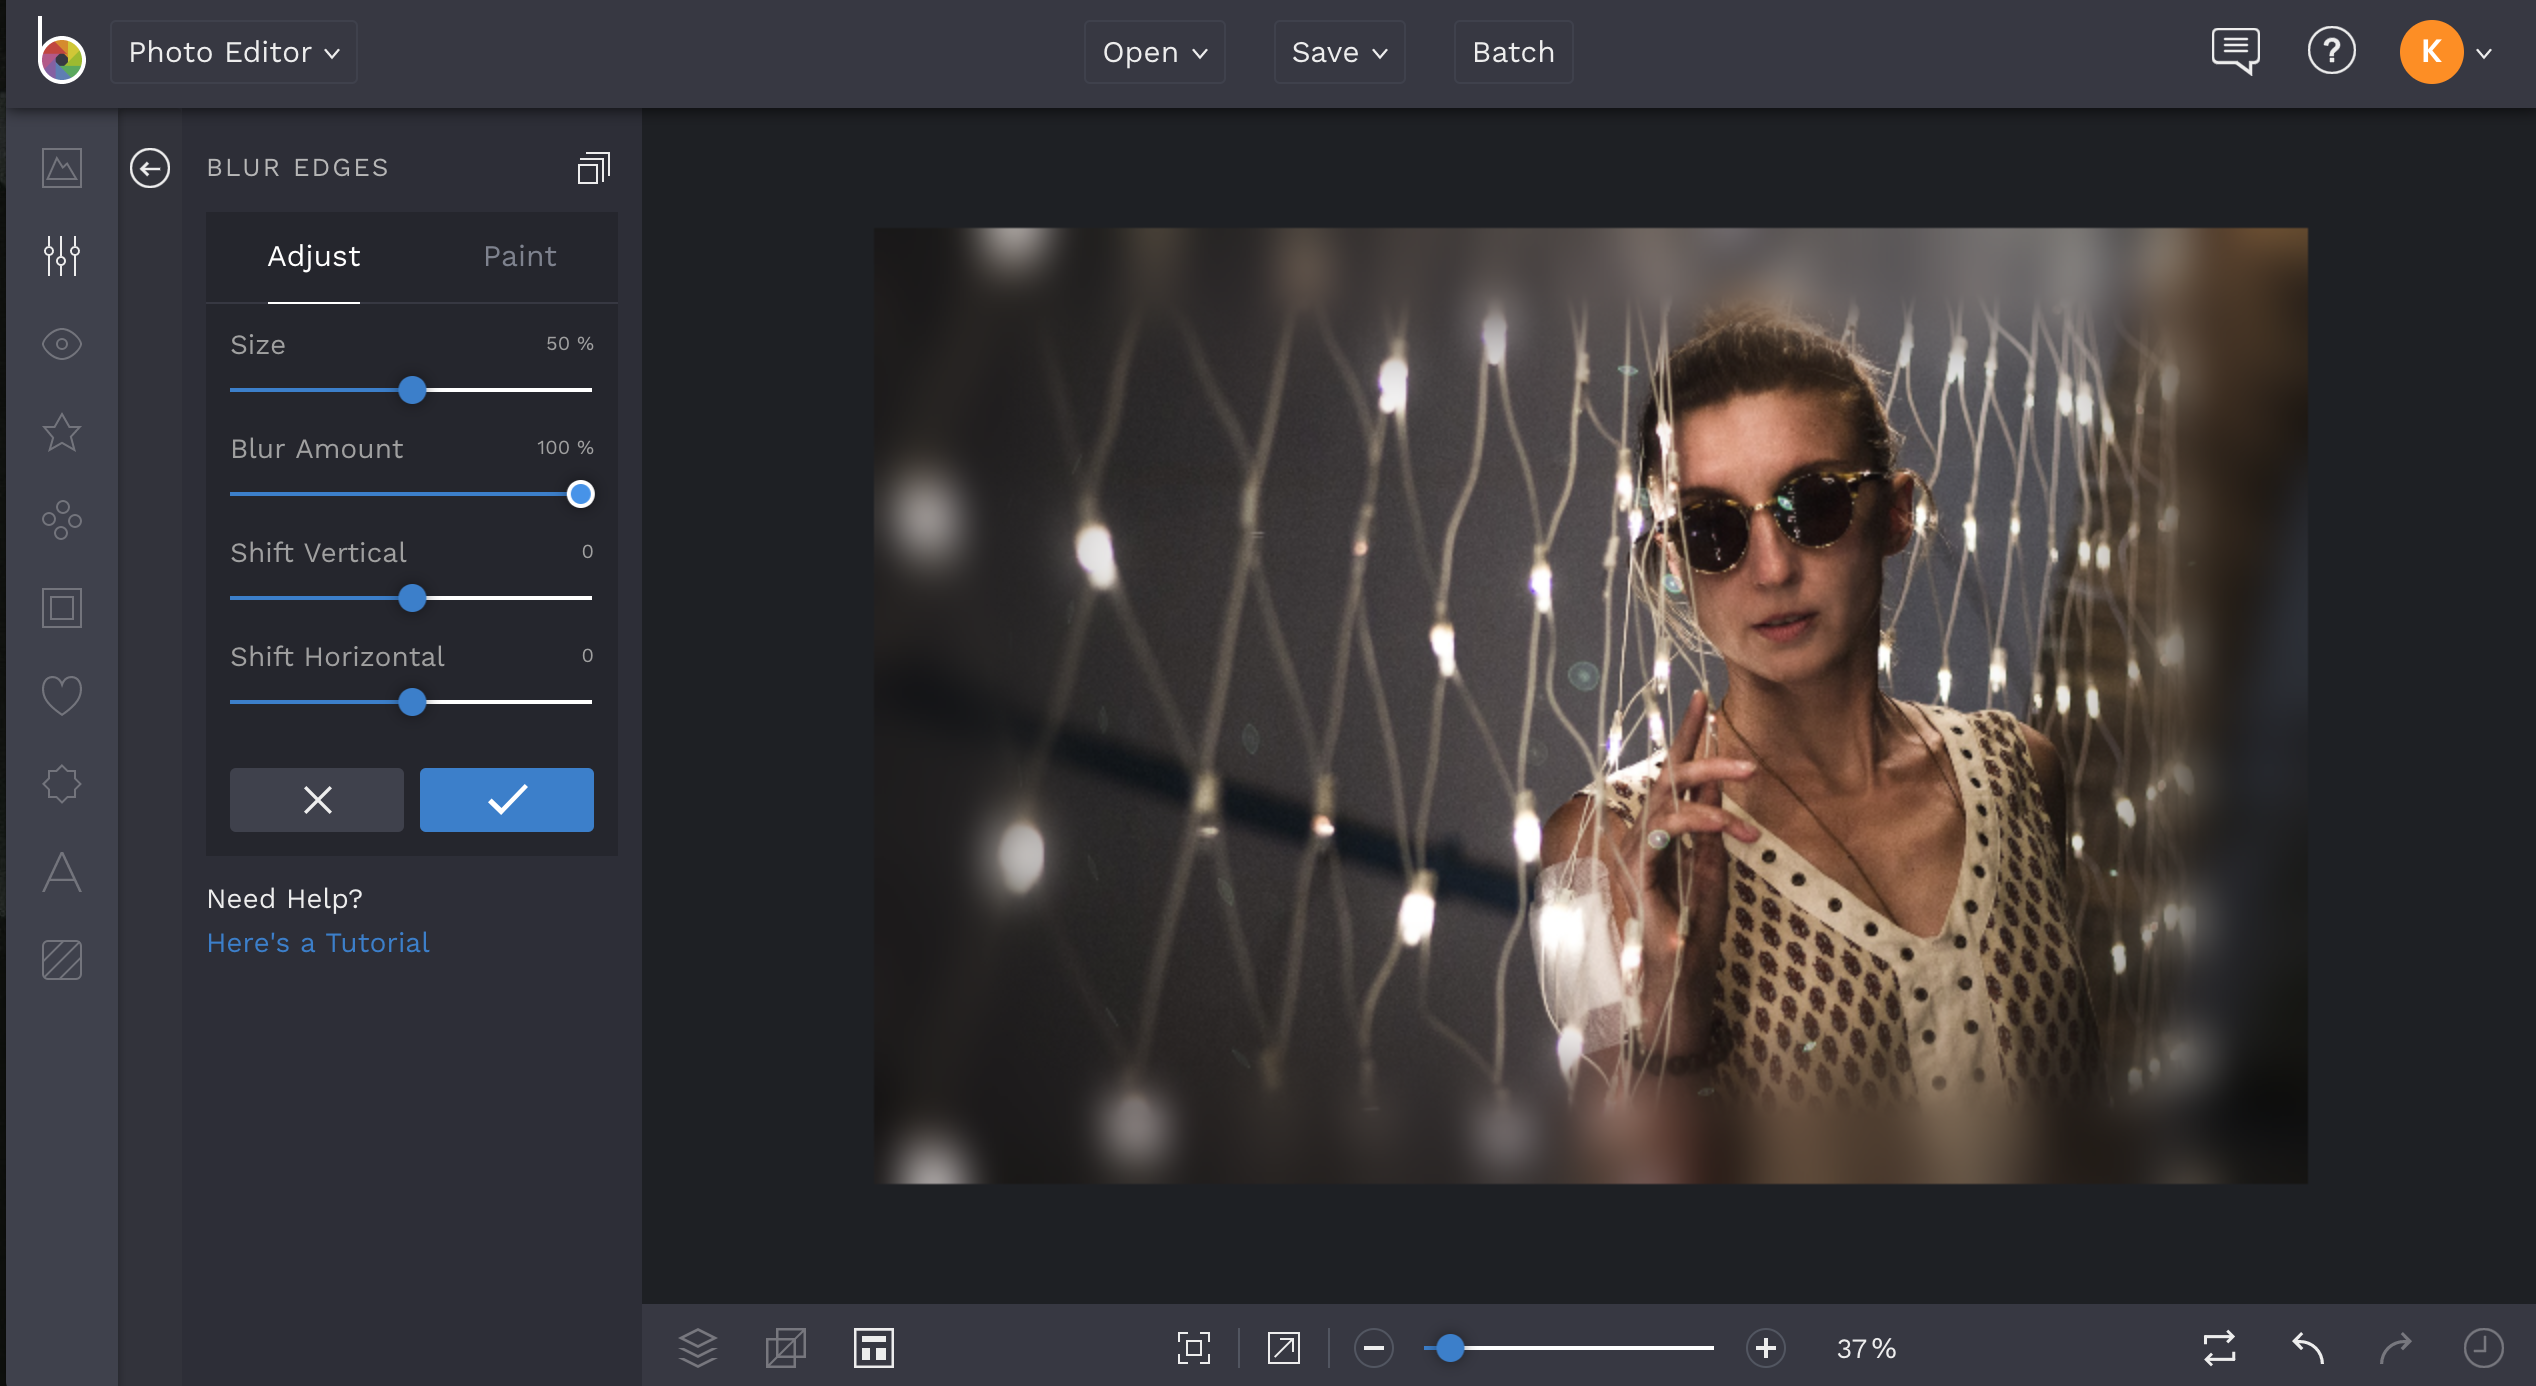Open the Overlays badge icon
The image size is (2536, 1386).
pos(62,784)
